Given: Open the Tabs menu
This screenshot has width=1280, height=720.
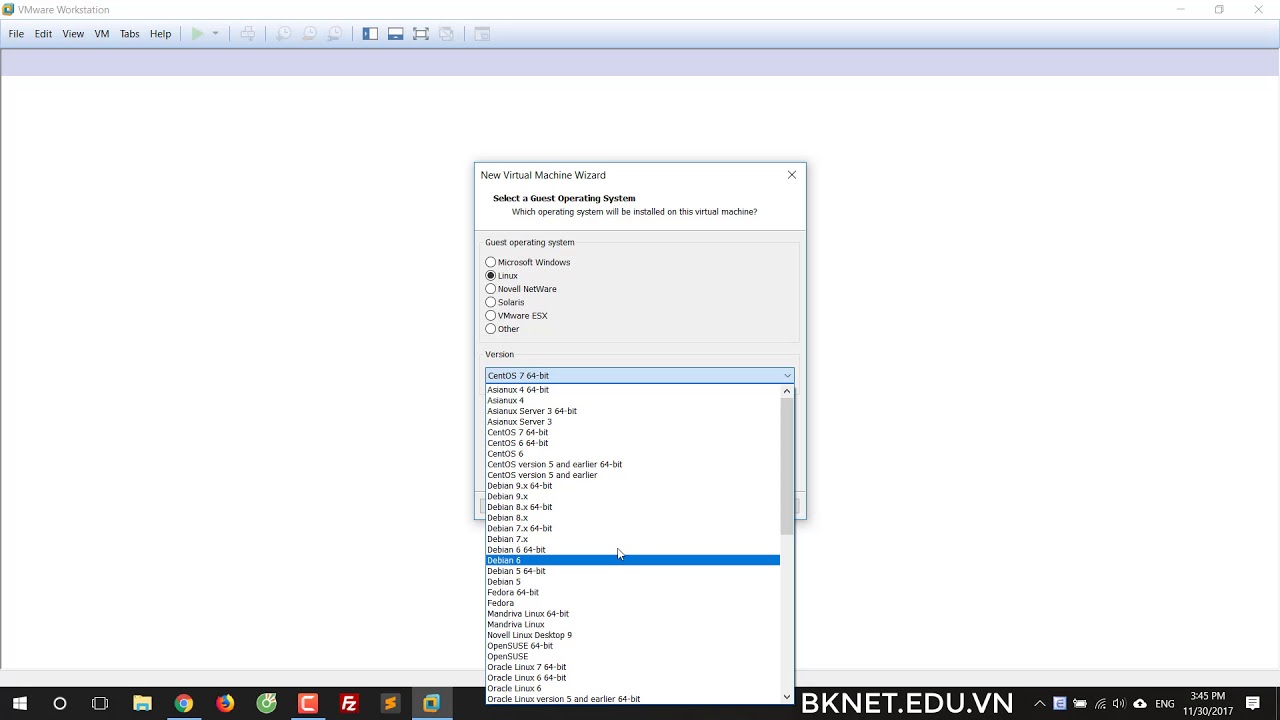Looking at the screenshot, I should point(129,34).
